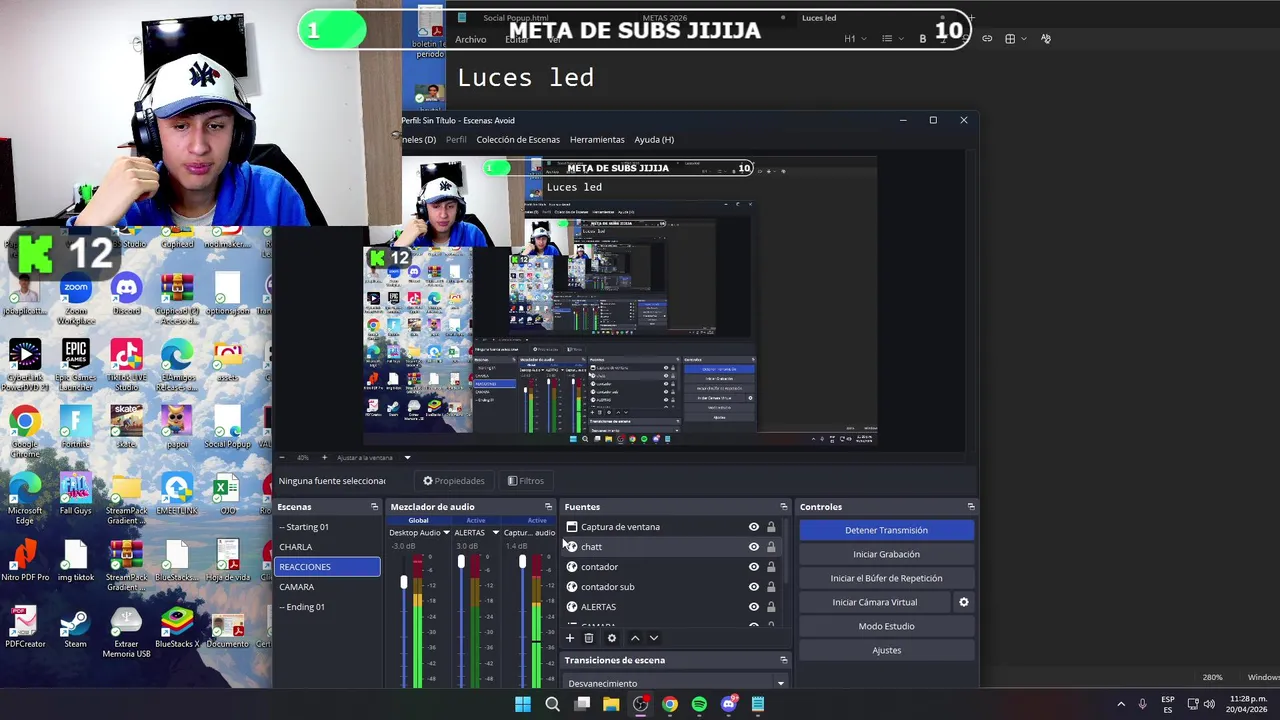Viewport: 1280px width, 720px height.
Task: Open BlueStacks X desktop shortcut
Action: click(x=177, y=629)
